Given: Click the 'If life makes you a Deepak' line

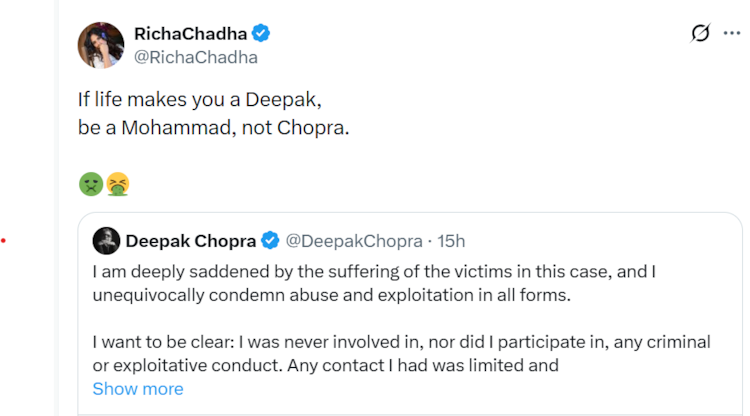Looking at the screenshot, I should pyautogui.click(x=200, y=101).
